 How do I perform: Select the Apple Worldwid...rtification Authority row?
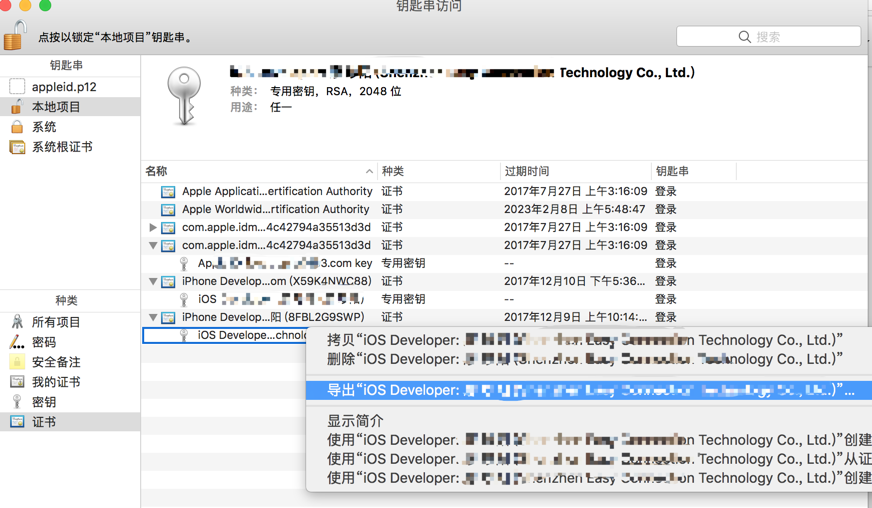504,209
